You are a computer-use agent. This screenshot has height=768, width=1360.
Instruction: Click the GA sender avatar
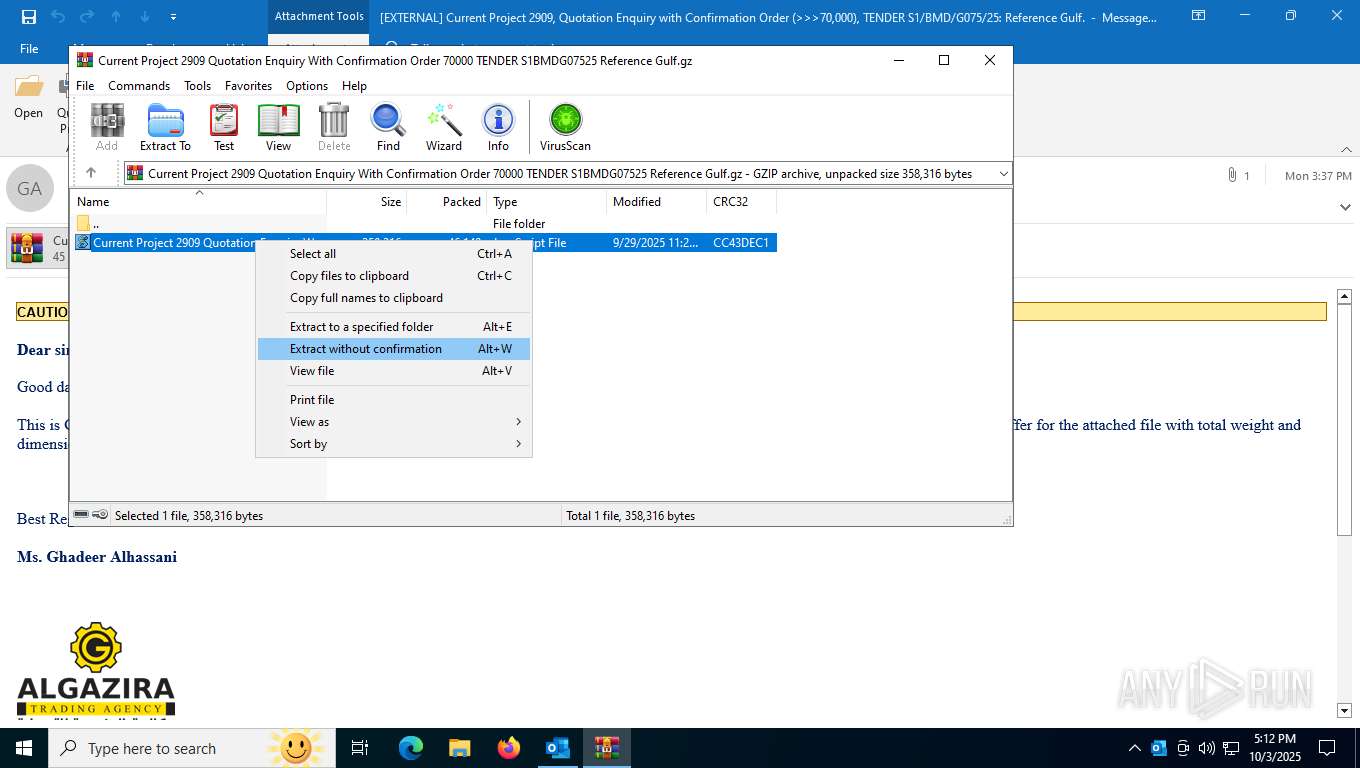30,188
